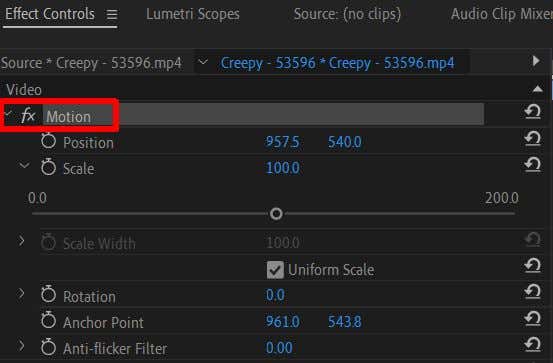
Task: Expand the Anti-flicker Filter property
Action: [22, 346]
